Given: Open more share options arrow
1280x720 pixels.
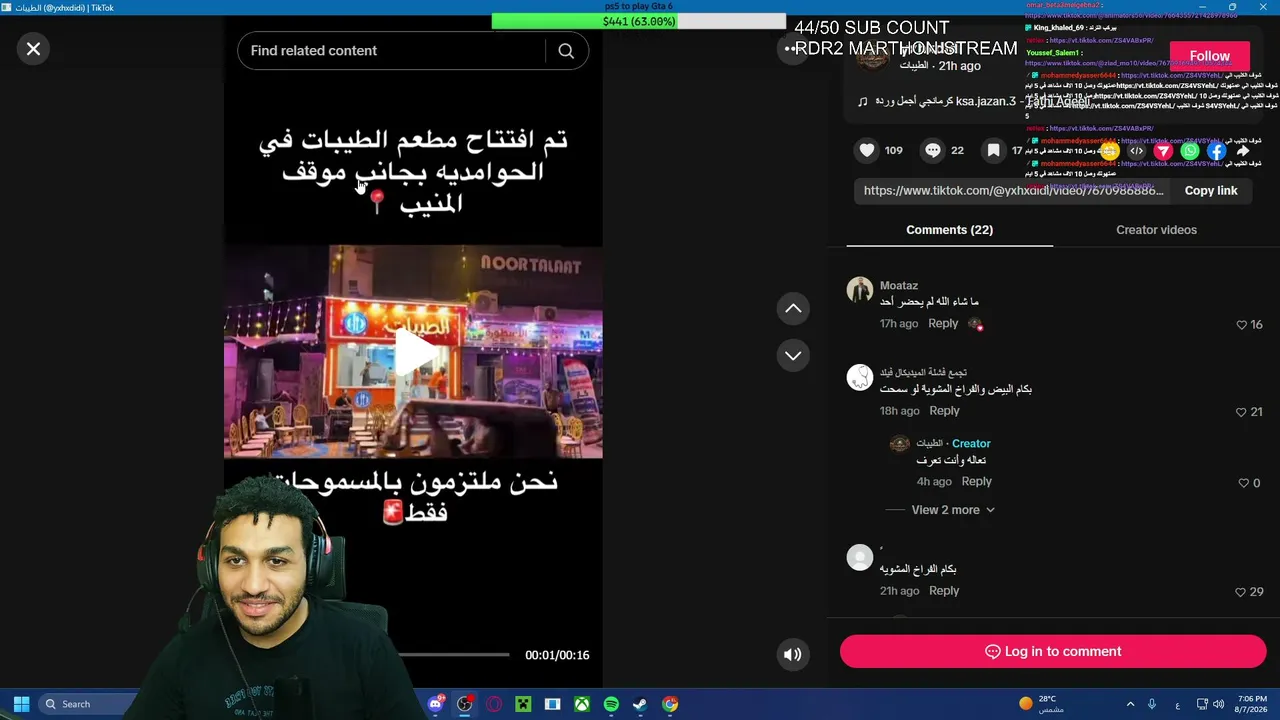Looking at the screenshot, I should (x=1243, y=151).
